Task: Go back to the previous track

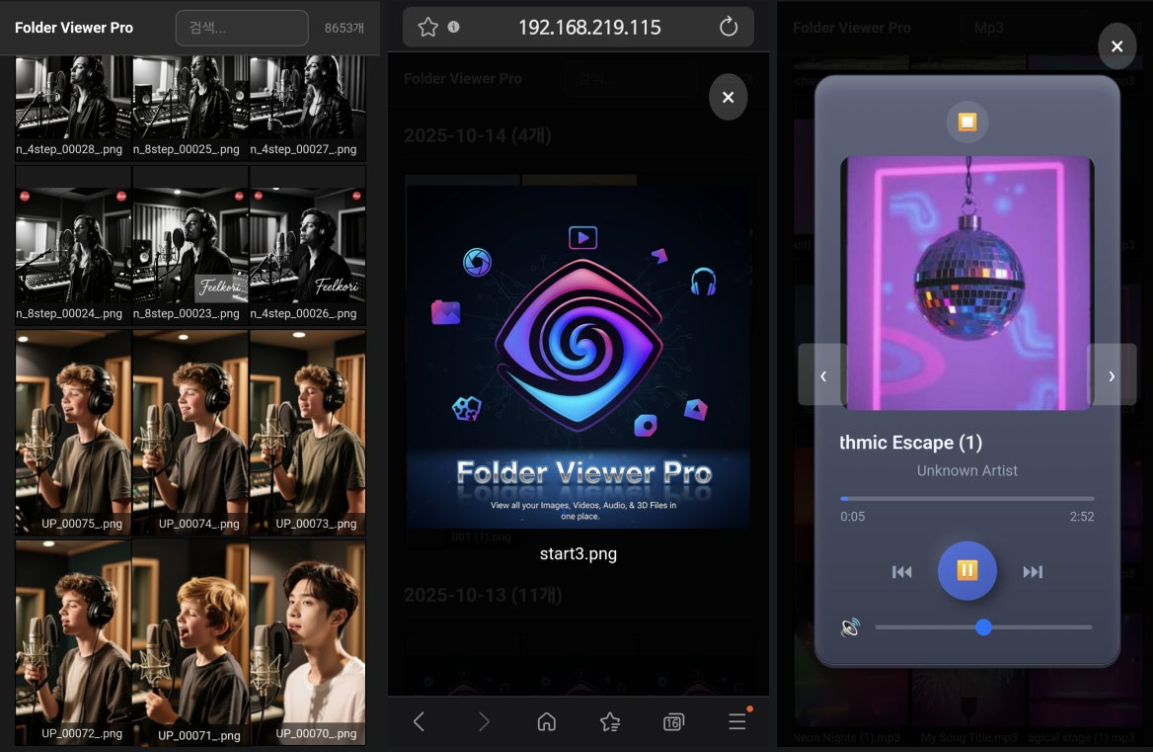Action: pos(902,572)
